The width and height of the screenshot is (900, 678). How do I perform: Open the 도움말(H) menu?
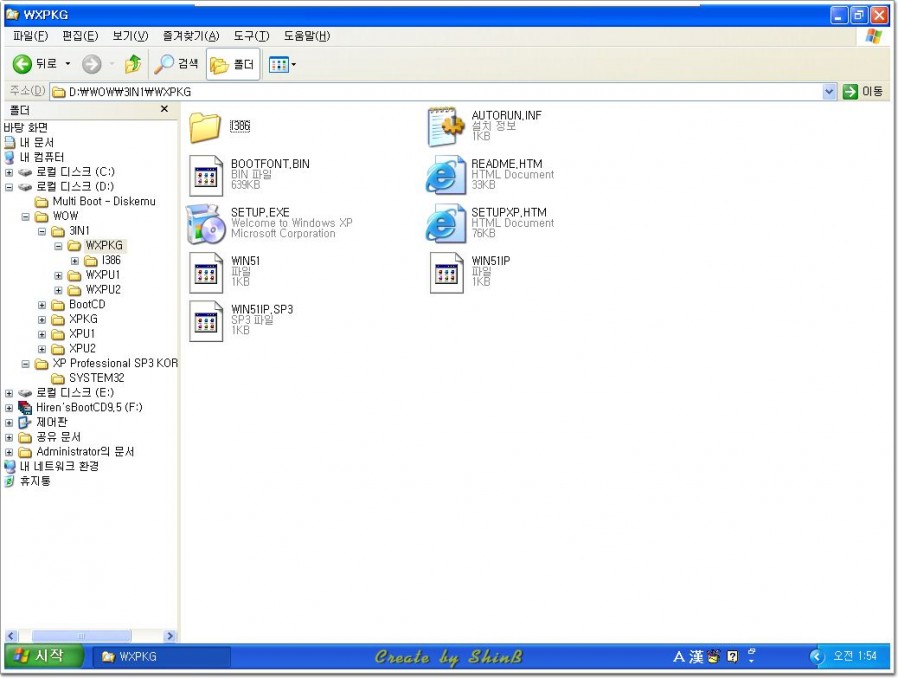[307, 36]
